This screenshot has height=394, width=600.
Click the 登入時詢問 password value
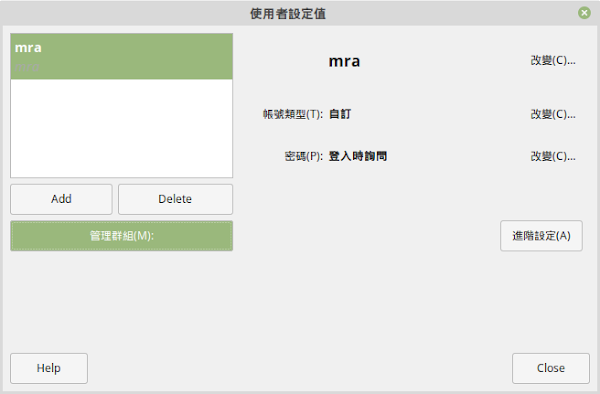358,156
